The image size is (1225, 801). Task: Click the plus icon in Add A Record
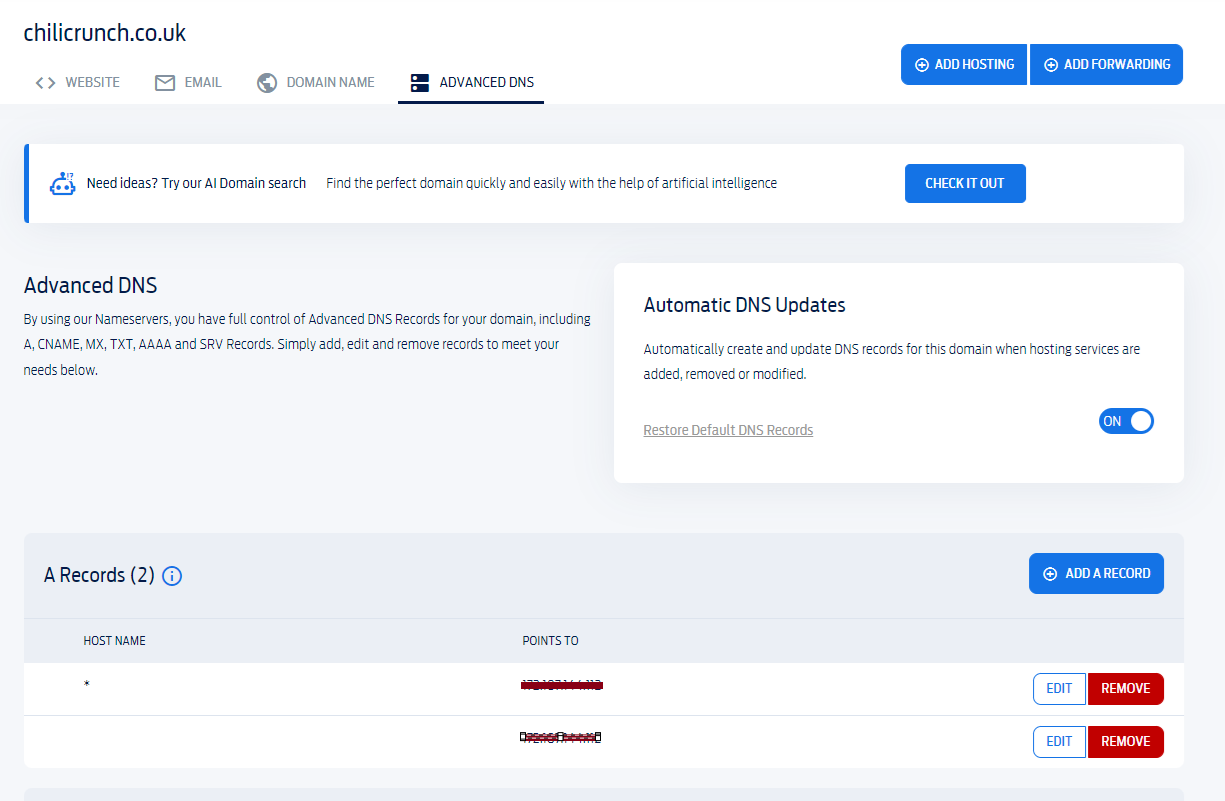click(x=1050, y=574)
